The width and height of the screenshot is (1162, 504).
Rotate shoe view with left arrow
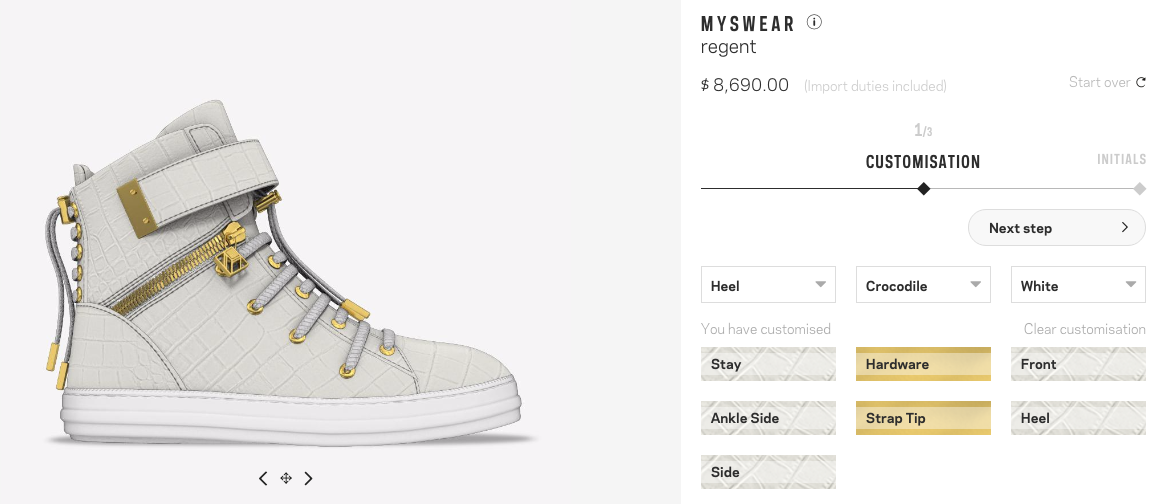263,479
